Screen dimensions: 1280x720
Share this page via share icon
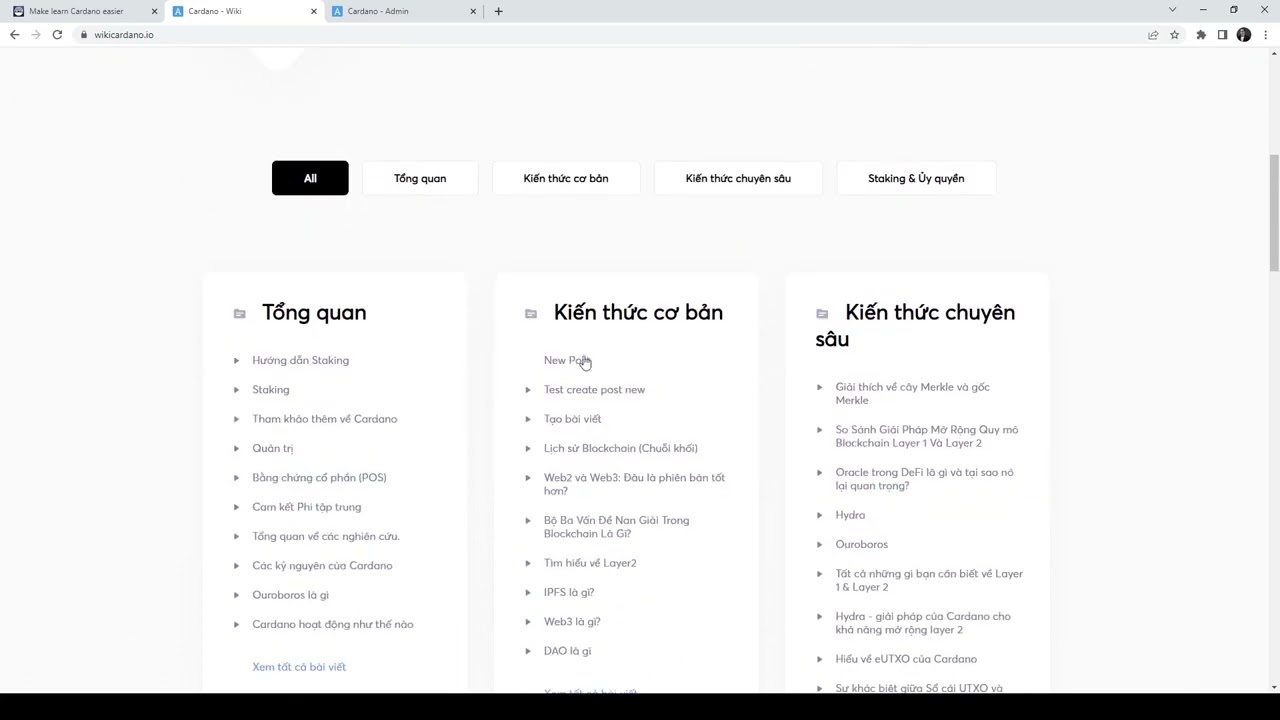1153,34
